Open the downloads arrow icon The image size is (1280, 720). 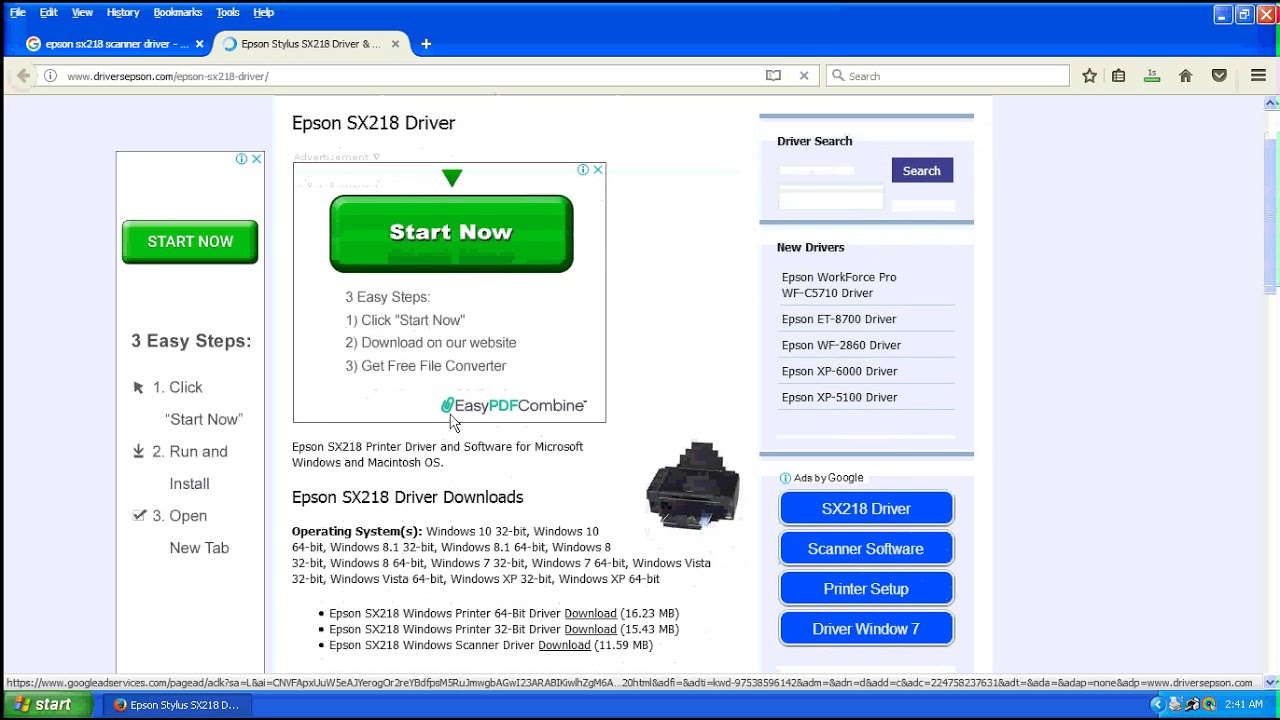[x=1152, y=76]
